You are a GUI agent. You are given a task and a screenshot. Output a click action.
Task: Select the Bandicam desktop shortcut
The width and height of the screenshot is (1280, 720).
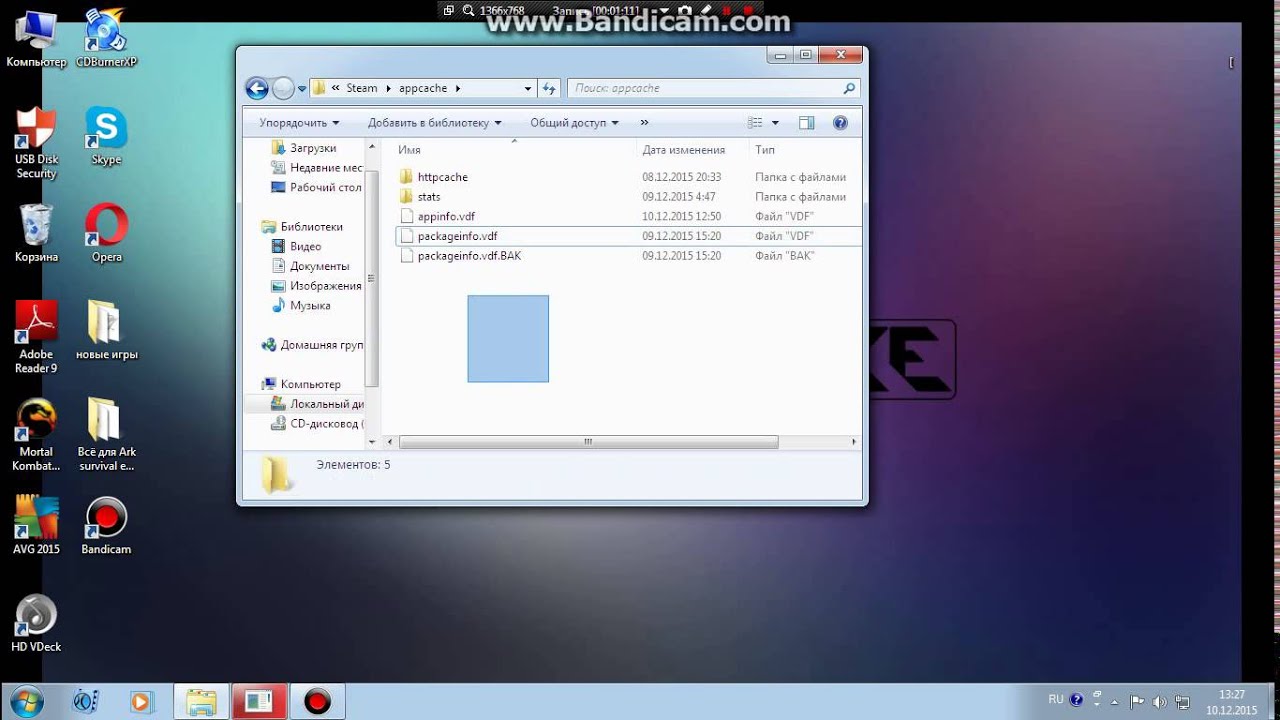pyautogui.click(x=106, y=525)
